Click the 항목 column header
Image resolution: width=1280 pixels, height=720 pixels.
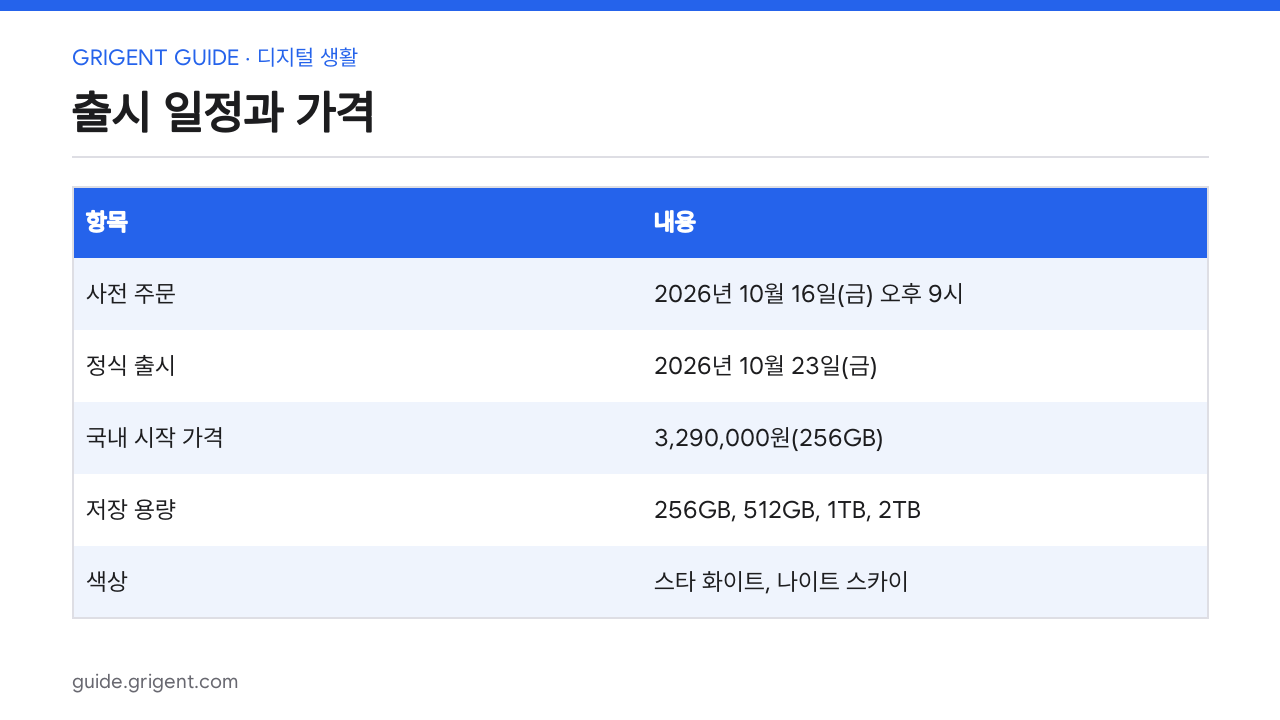click(x=357, y=223)
